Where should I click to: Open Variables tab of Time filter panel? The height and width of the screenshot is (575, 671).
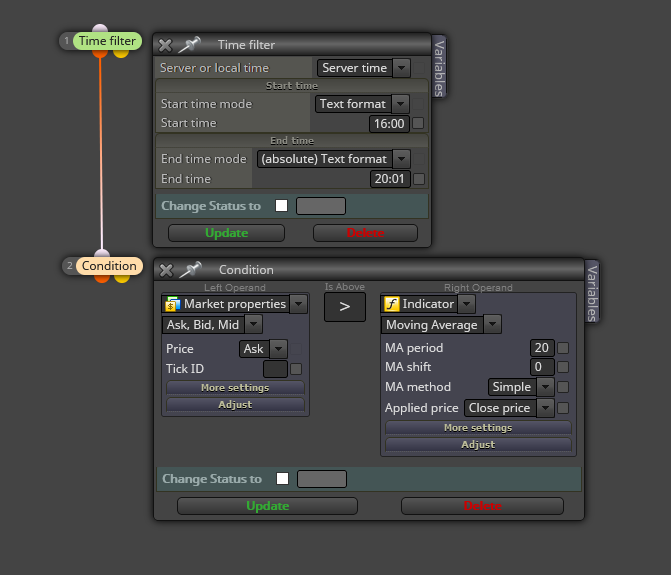(439, 68)
